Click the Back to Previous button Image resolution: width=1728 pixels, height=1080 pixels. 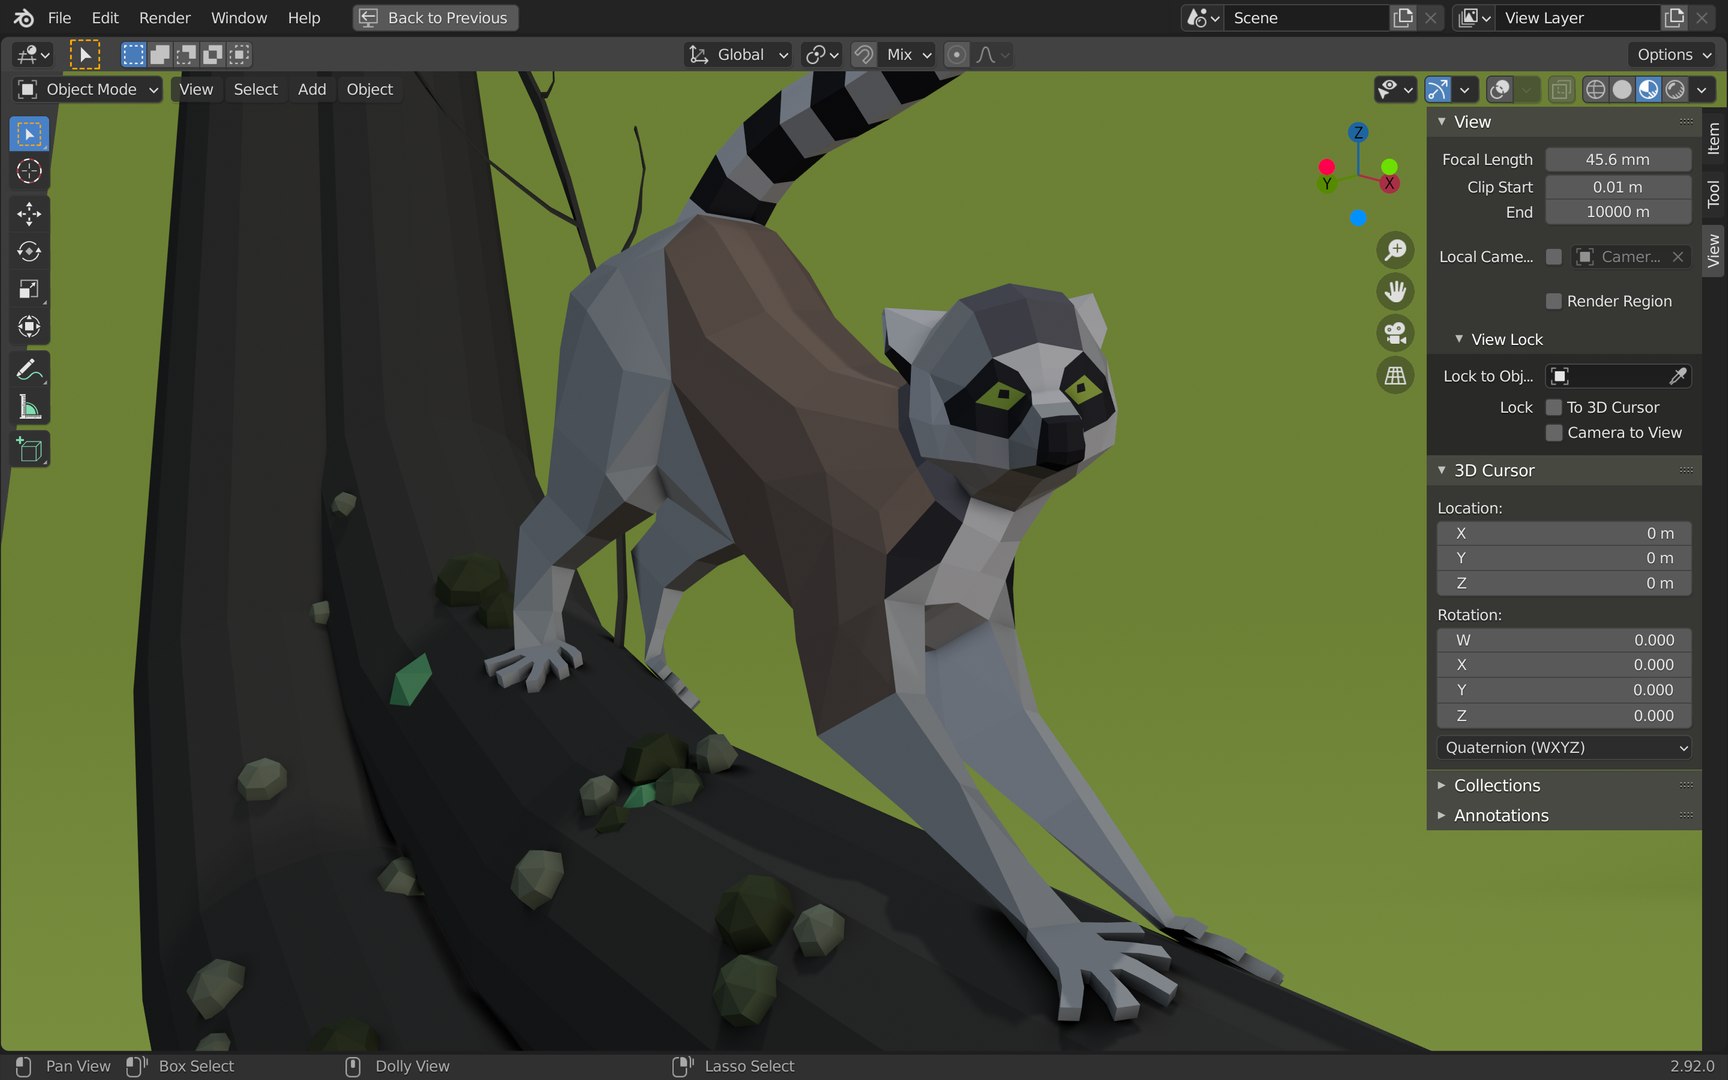point(435,18)
